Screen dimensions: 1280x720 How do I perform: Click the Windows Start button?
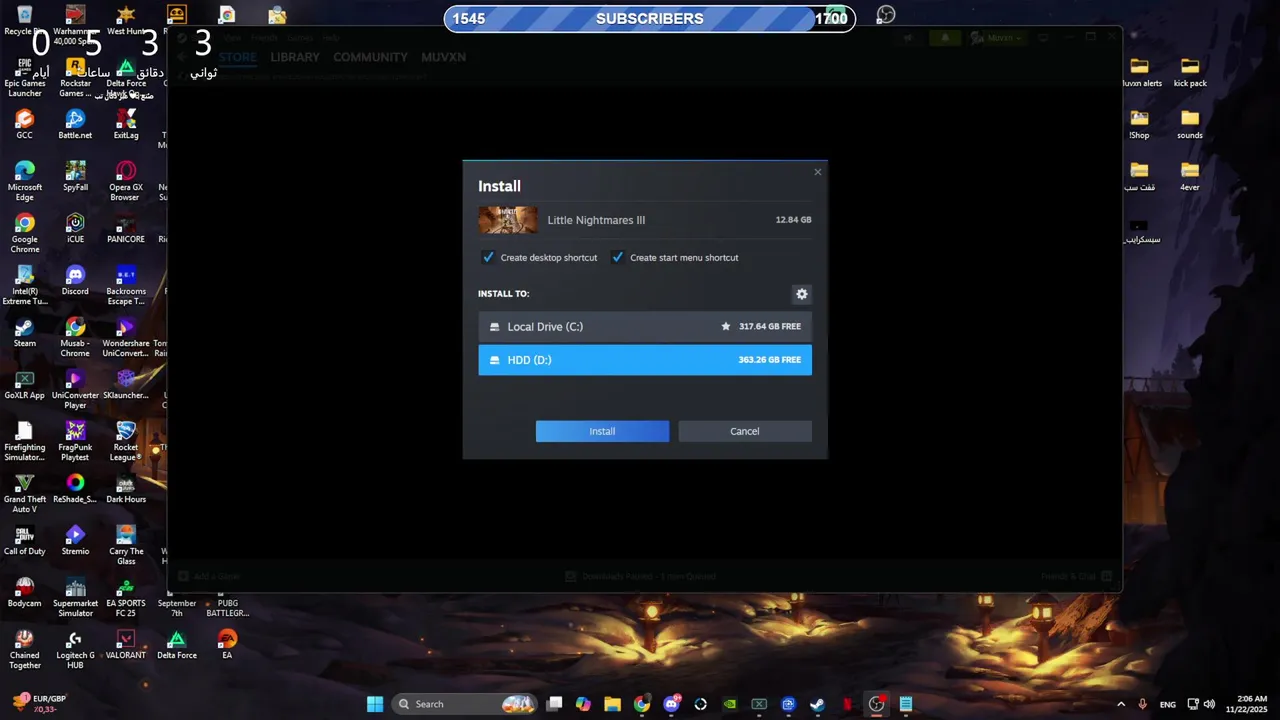(375, 704)
